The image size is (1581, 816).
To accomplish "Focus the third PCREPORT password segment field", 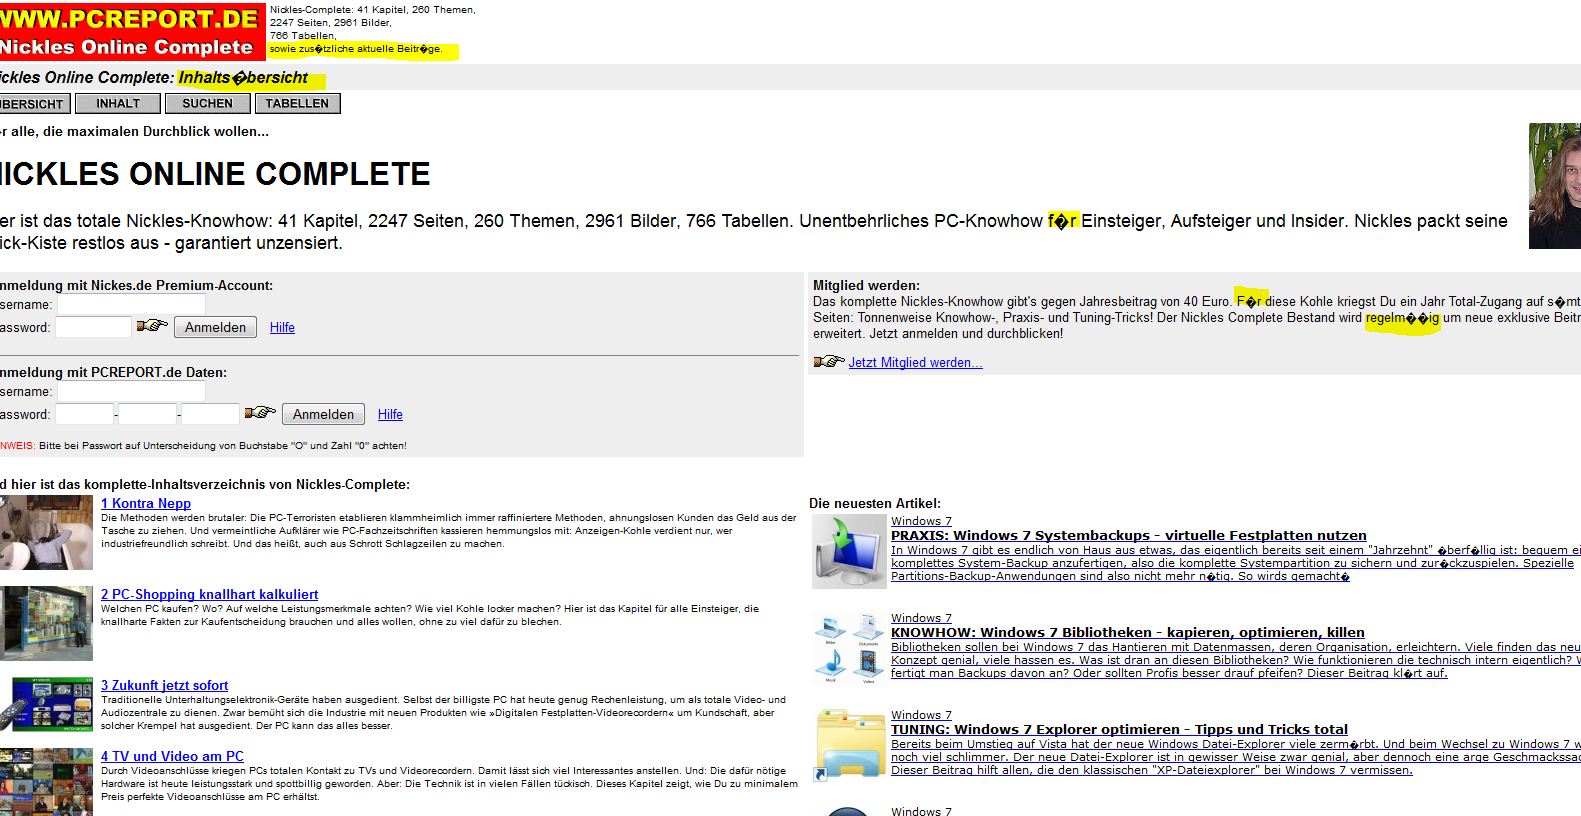I will click(x=211, y=414).
